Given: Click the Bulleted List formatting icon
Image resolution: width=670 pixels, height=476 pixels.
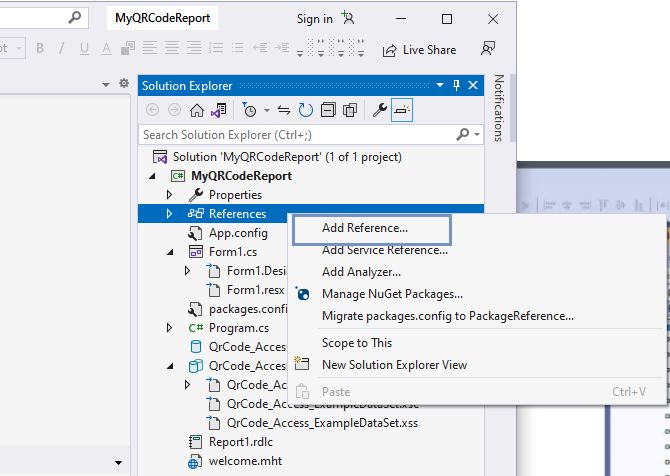Looking at the screenshot, I should click(237, 48).
